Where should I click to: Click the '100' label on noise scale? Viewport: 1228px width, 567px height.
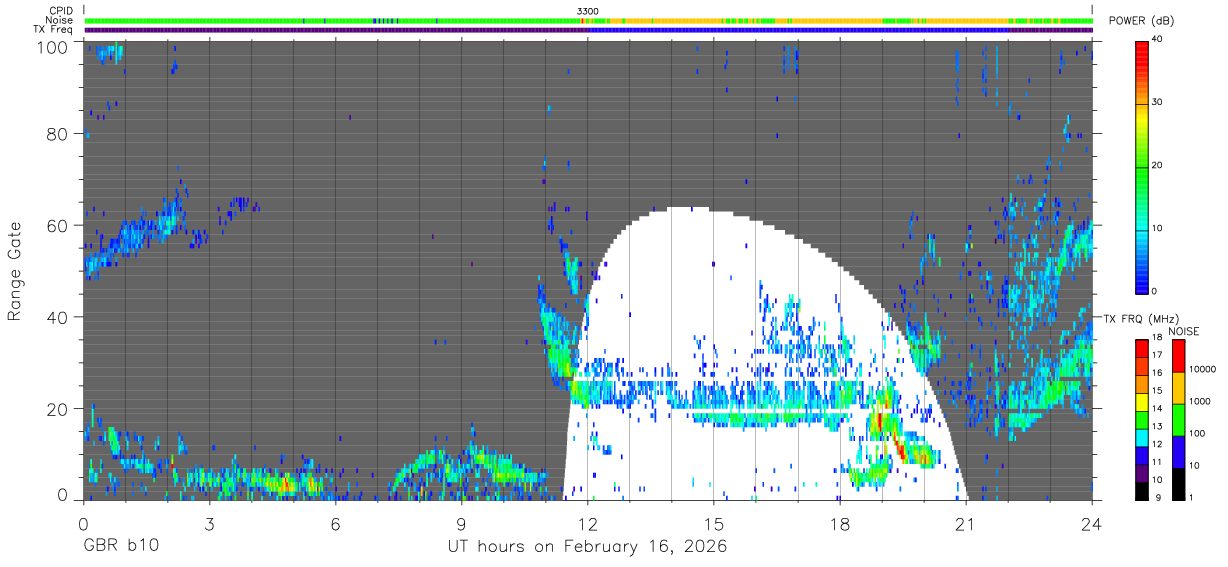(x=1198, y=433)
